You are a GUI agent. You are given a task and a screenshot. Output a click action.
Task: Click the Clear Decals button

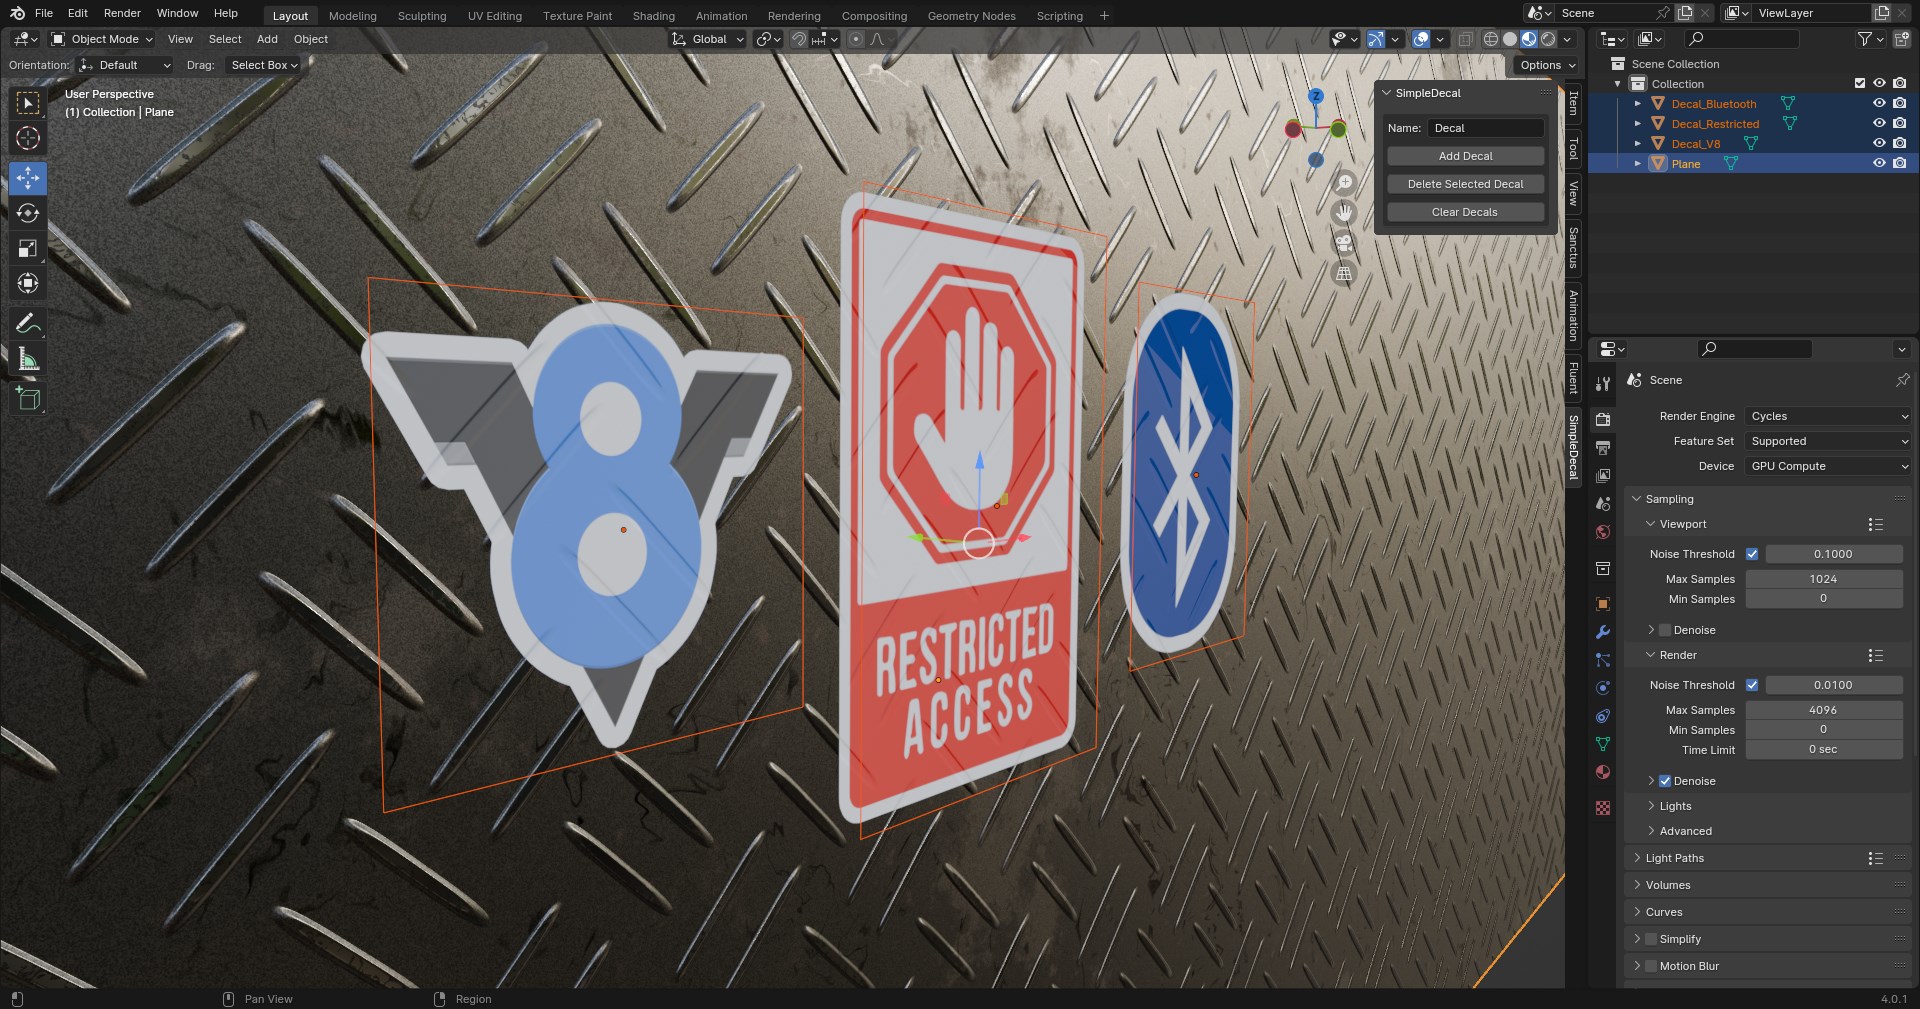[1465, 212]
